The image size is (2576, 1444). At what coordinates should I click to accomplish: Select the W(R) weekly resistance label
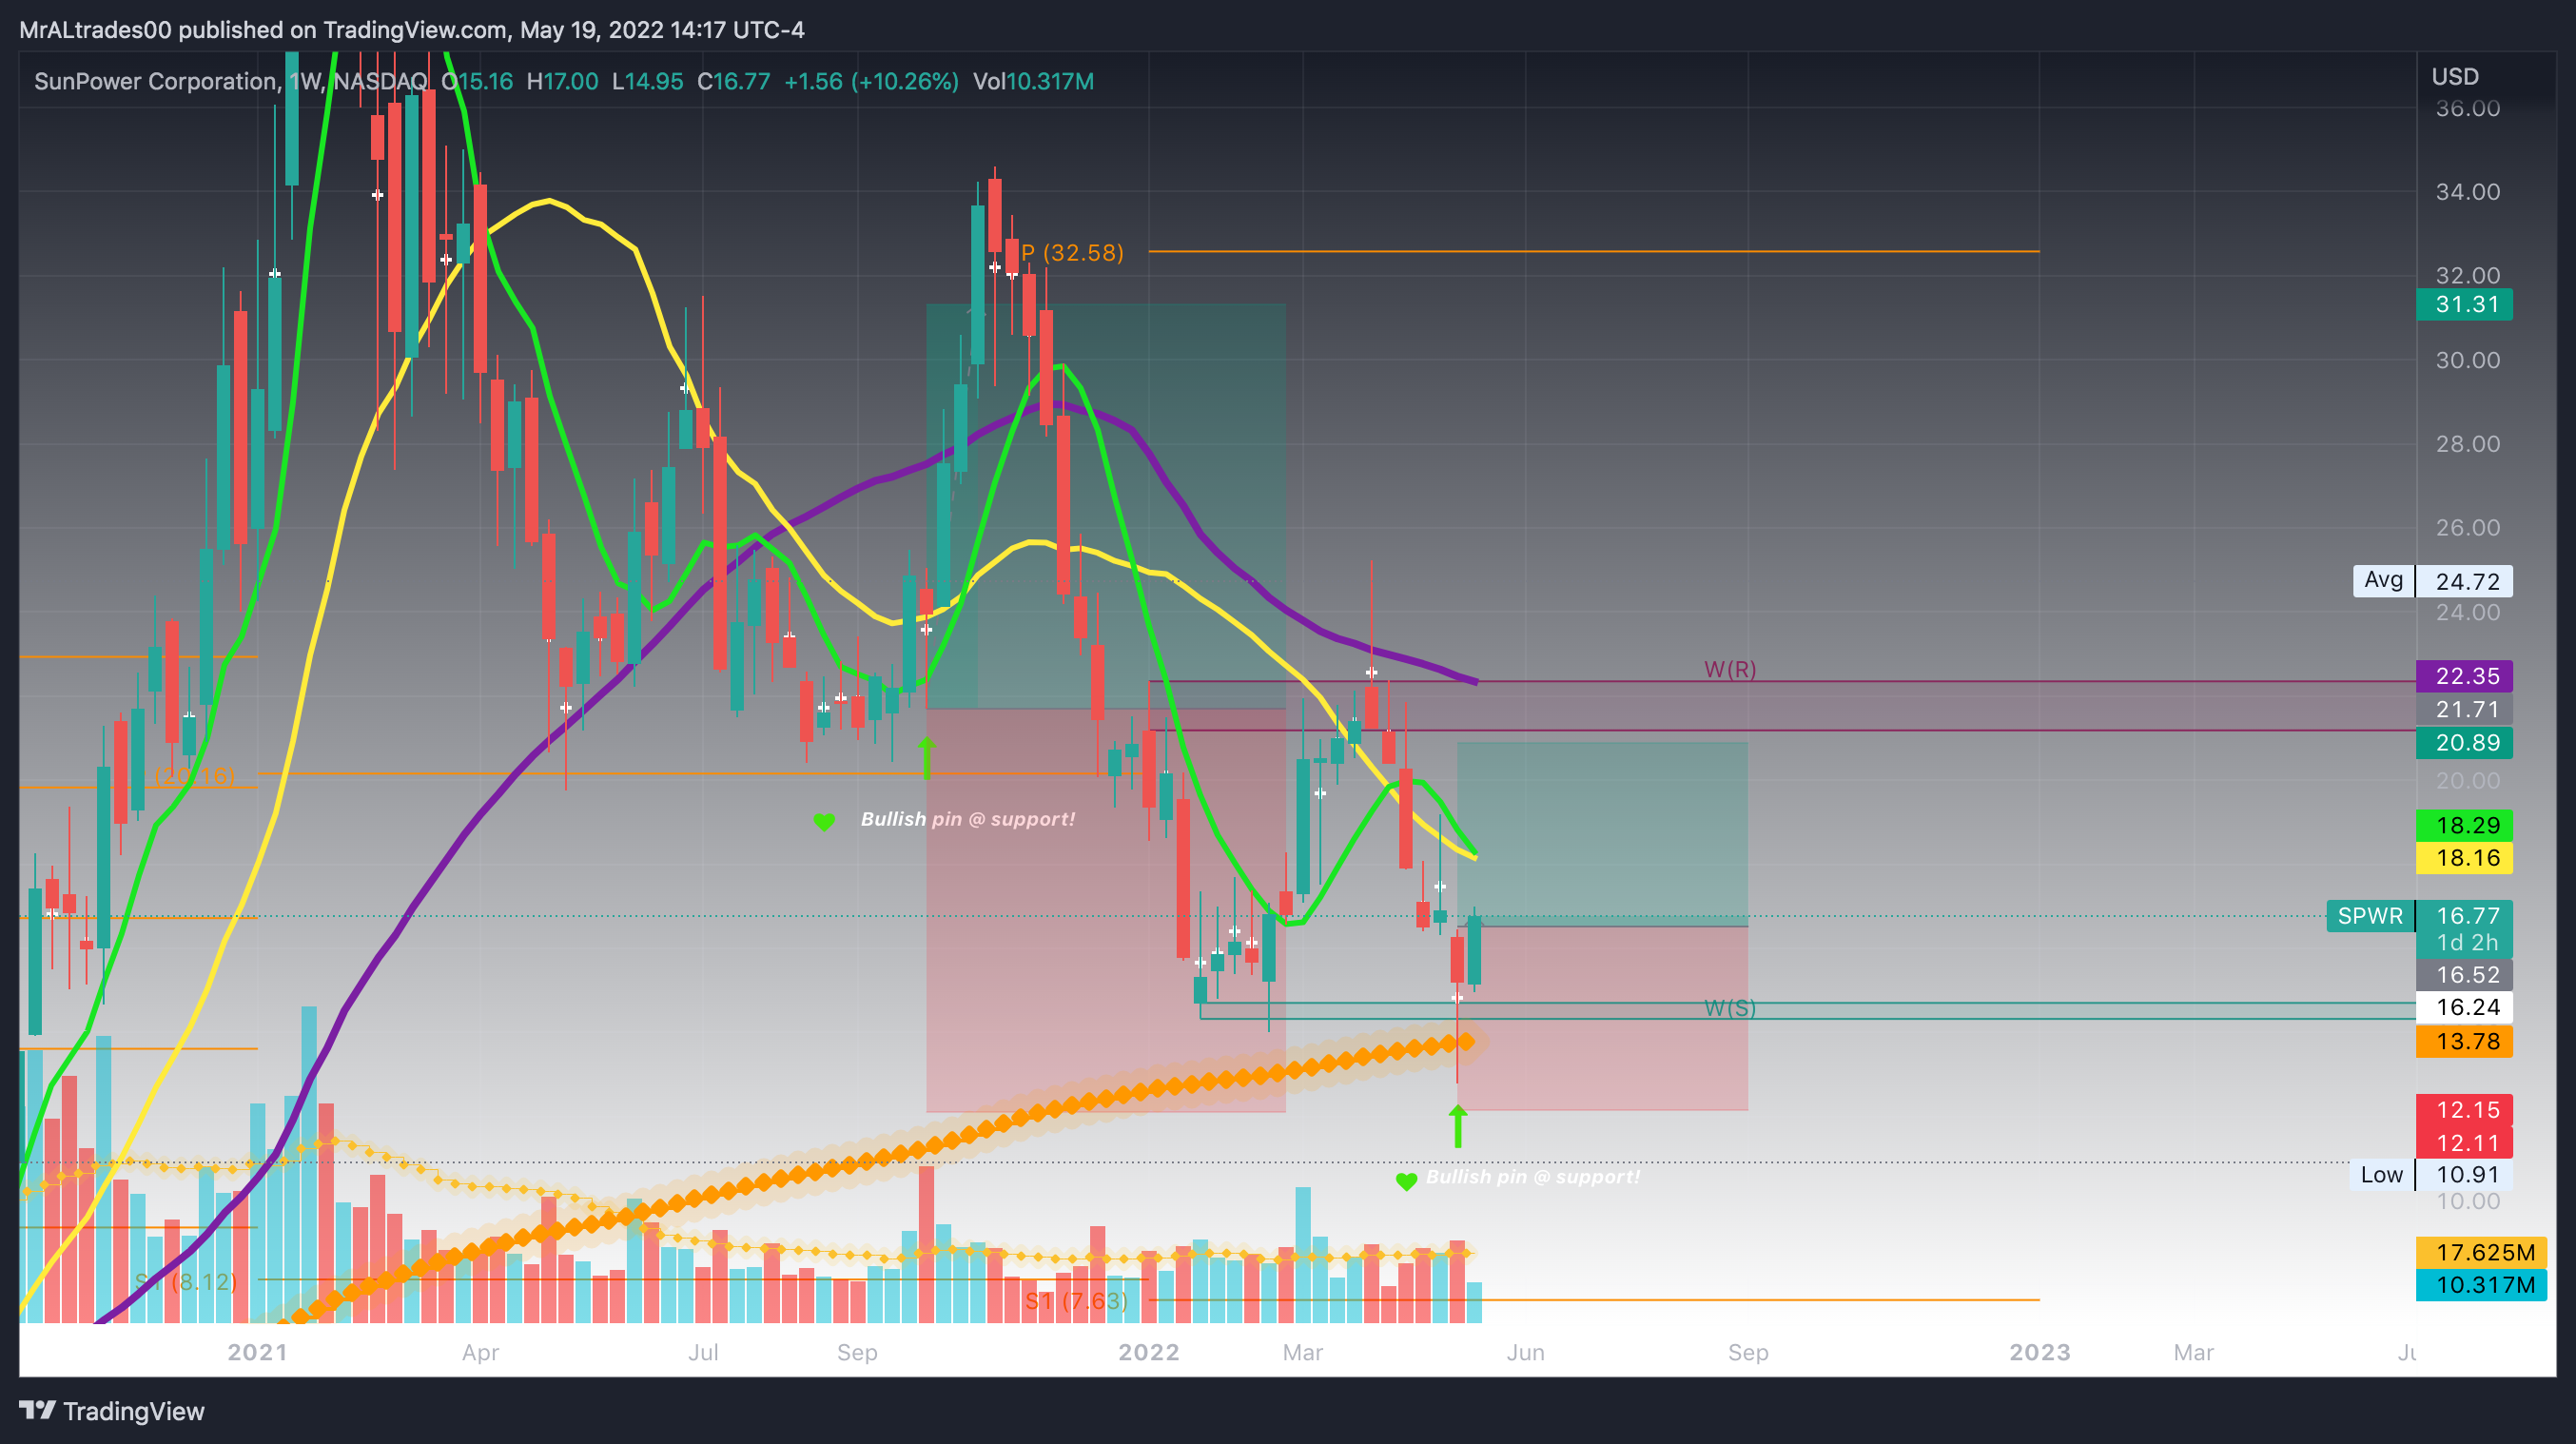[1730, 669]
